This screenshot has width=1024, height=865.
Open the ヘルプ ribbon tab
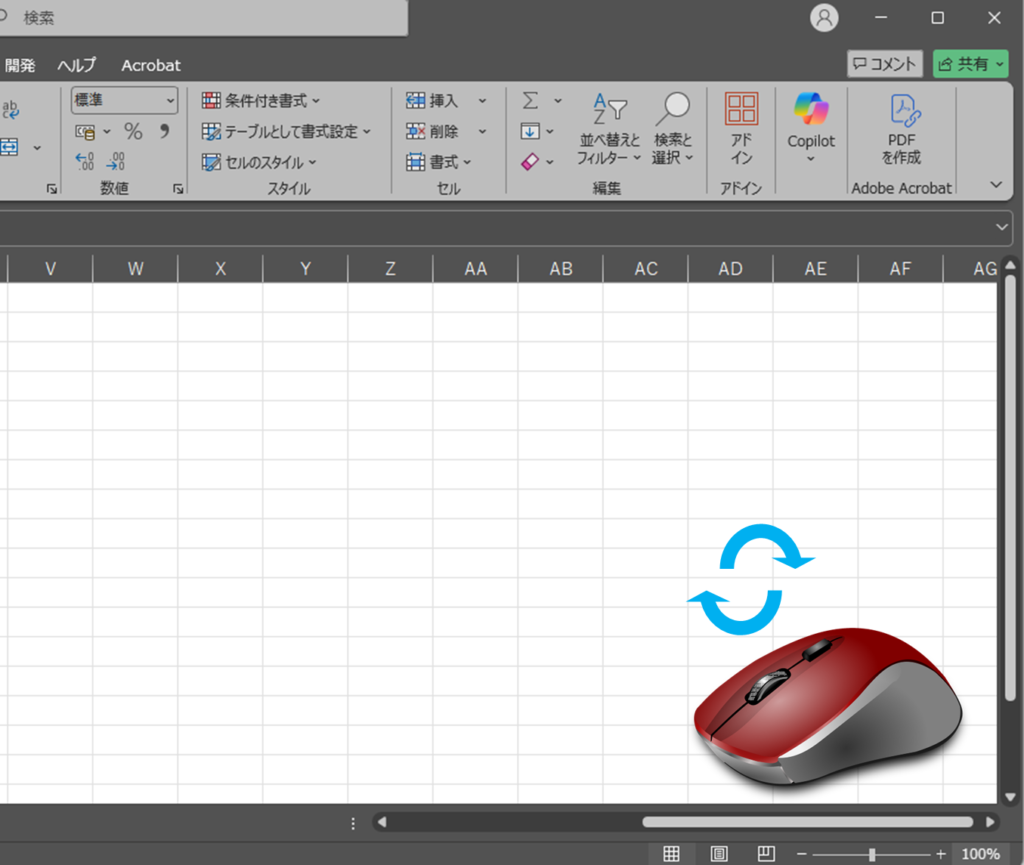coord(77,65)
